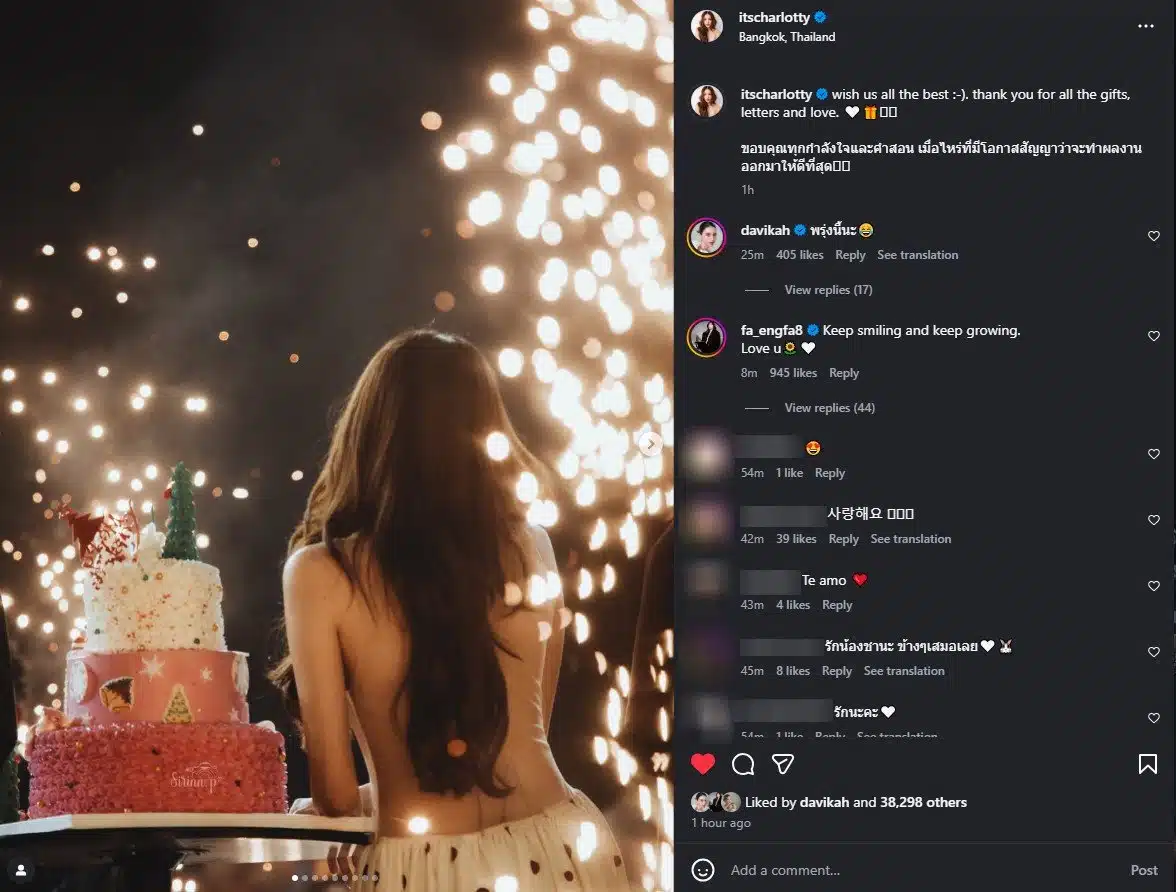Open the three-dot more options menu
This screenshot has width=1176, height=892.
tap(1146, 27)
